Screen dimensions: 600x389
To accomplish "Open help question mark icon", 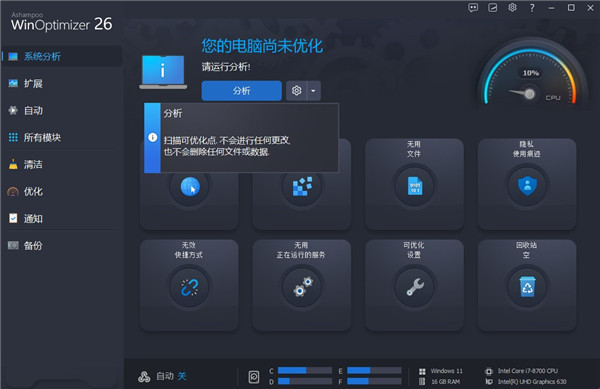I will click(x=532, y=8).
